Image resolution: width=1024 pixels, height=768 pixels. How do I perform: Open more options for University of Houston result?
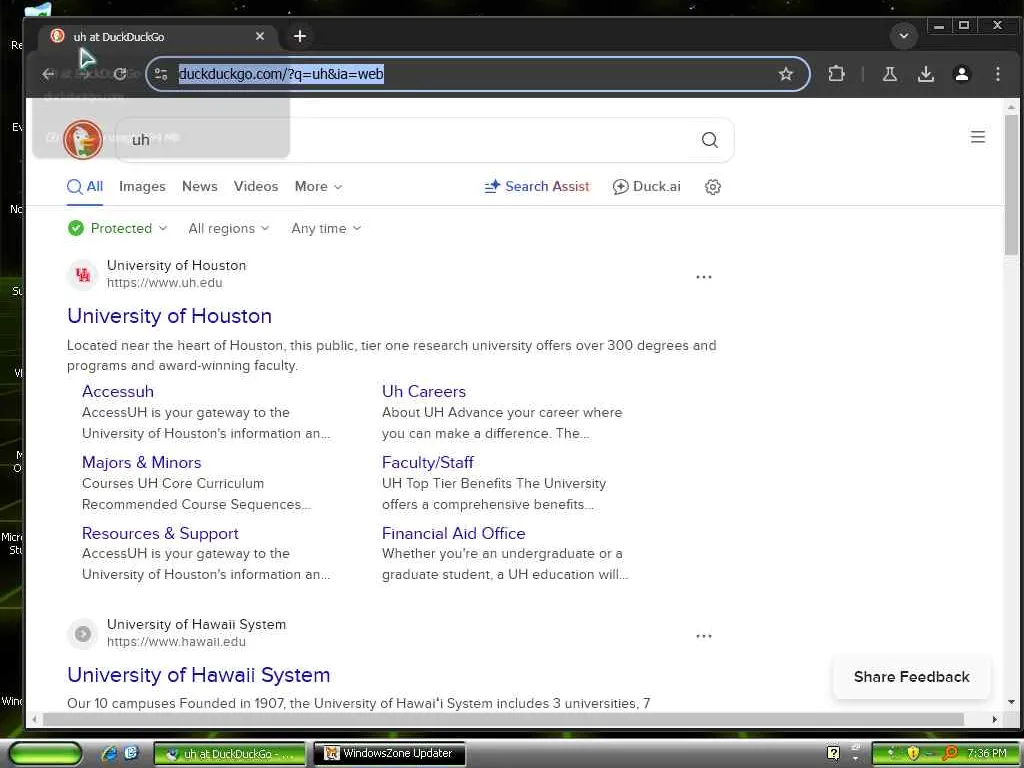(703, 277)
